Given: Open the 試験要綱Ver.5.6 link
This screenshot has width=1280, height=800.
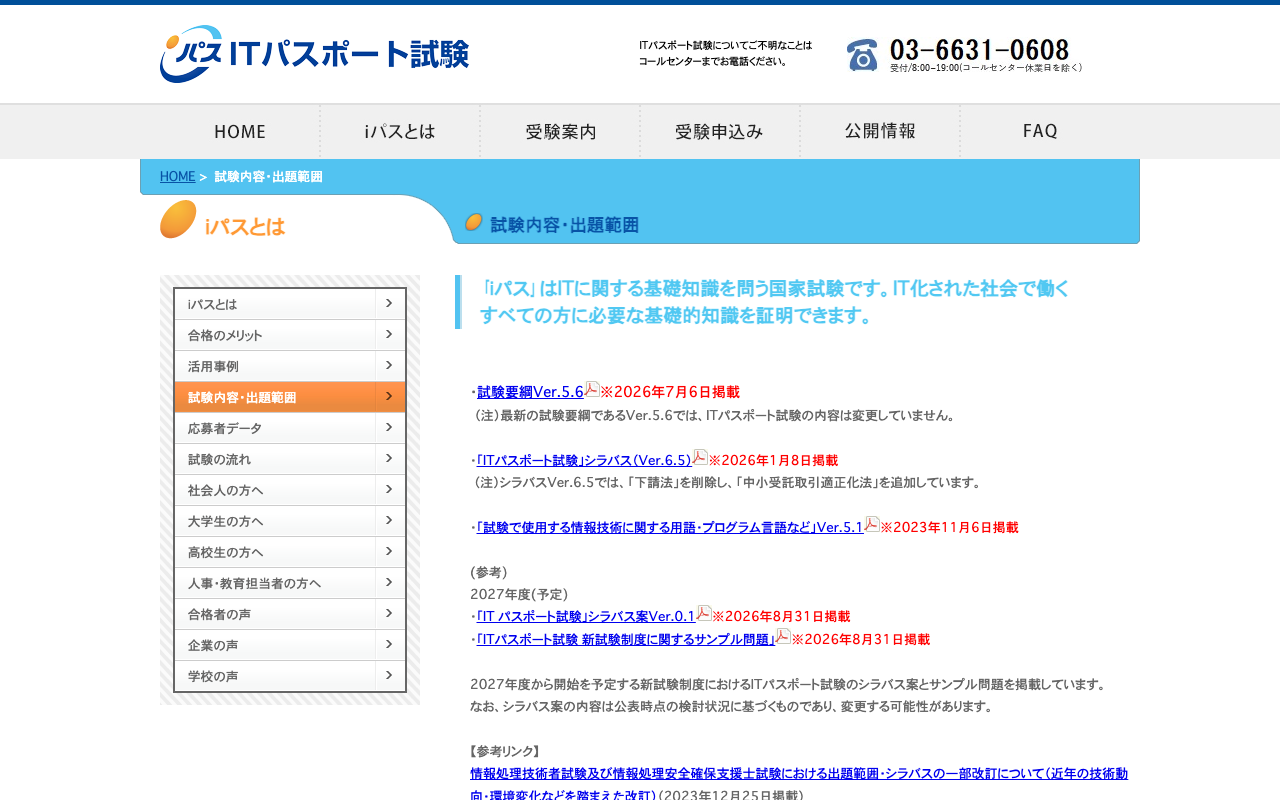Looking at the screenshot, I should (530, 392).
